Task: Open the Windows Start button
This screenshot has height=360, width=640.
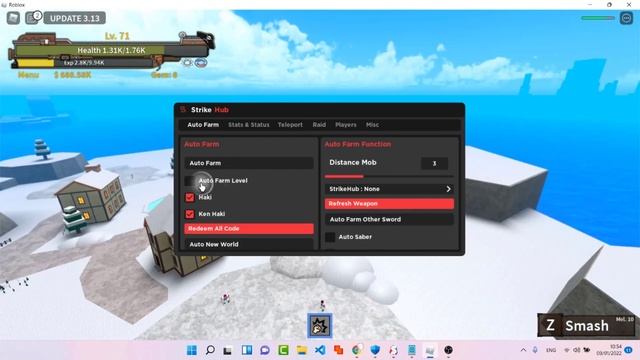Action: [191, 350]
